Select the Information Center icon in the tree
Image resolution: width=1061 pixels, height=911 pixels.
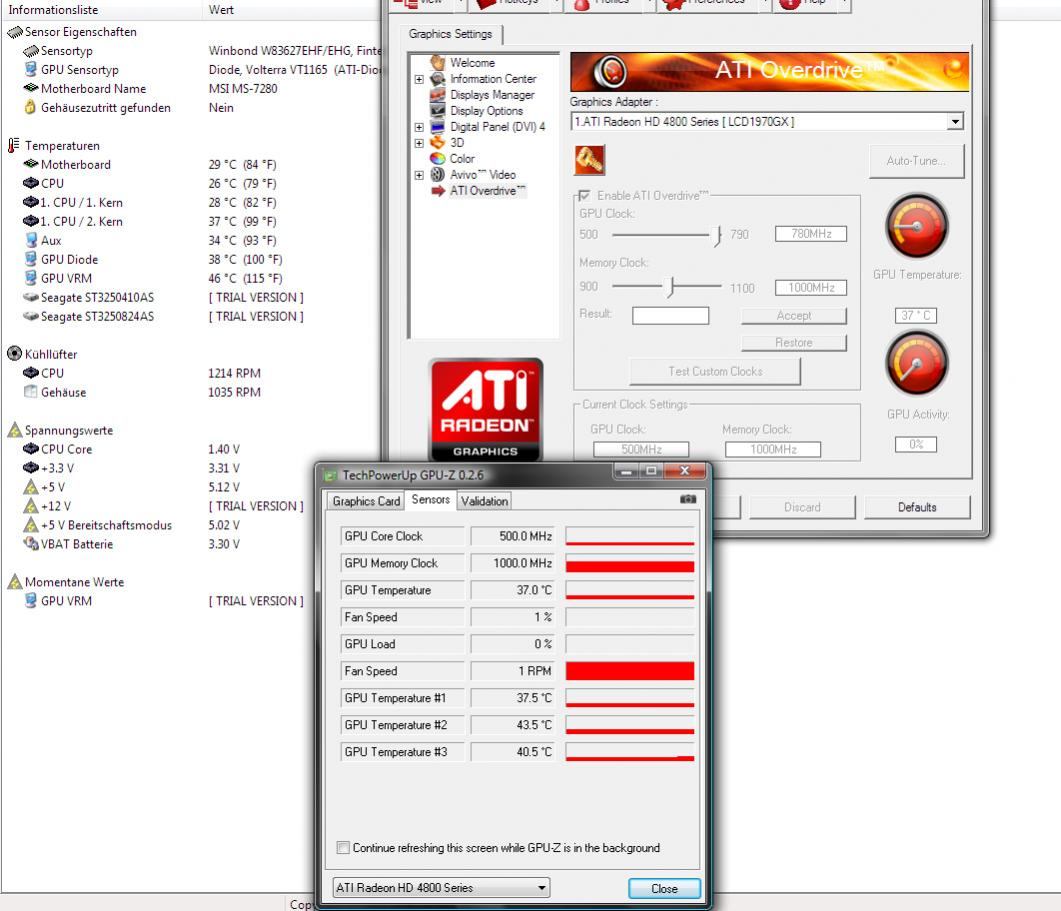[x=438, y=79]
